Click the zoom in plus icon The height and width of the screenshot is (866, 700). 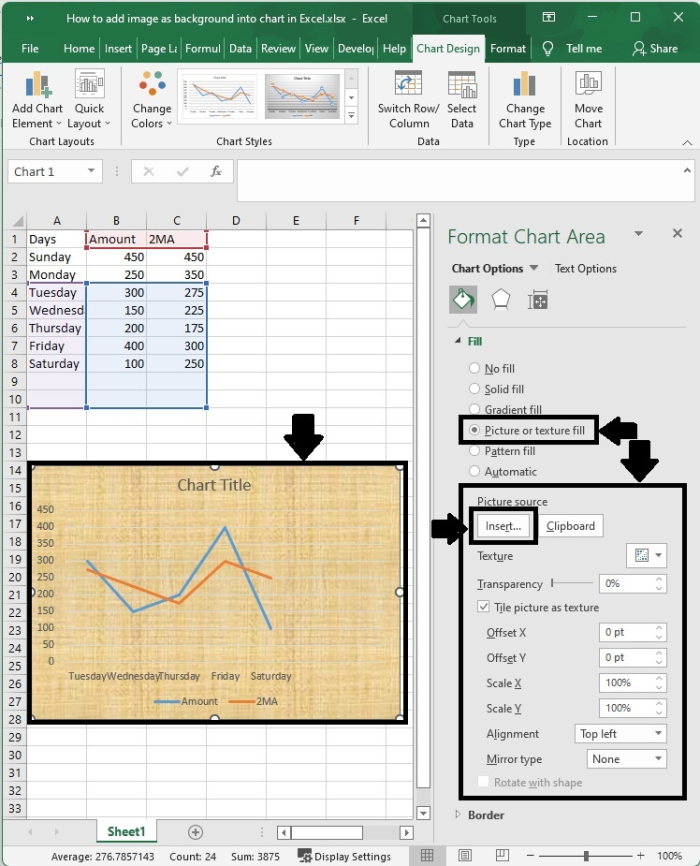[x=640, y=856]
